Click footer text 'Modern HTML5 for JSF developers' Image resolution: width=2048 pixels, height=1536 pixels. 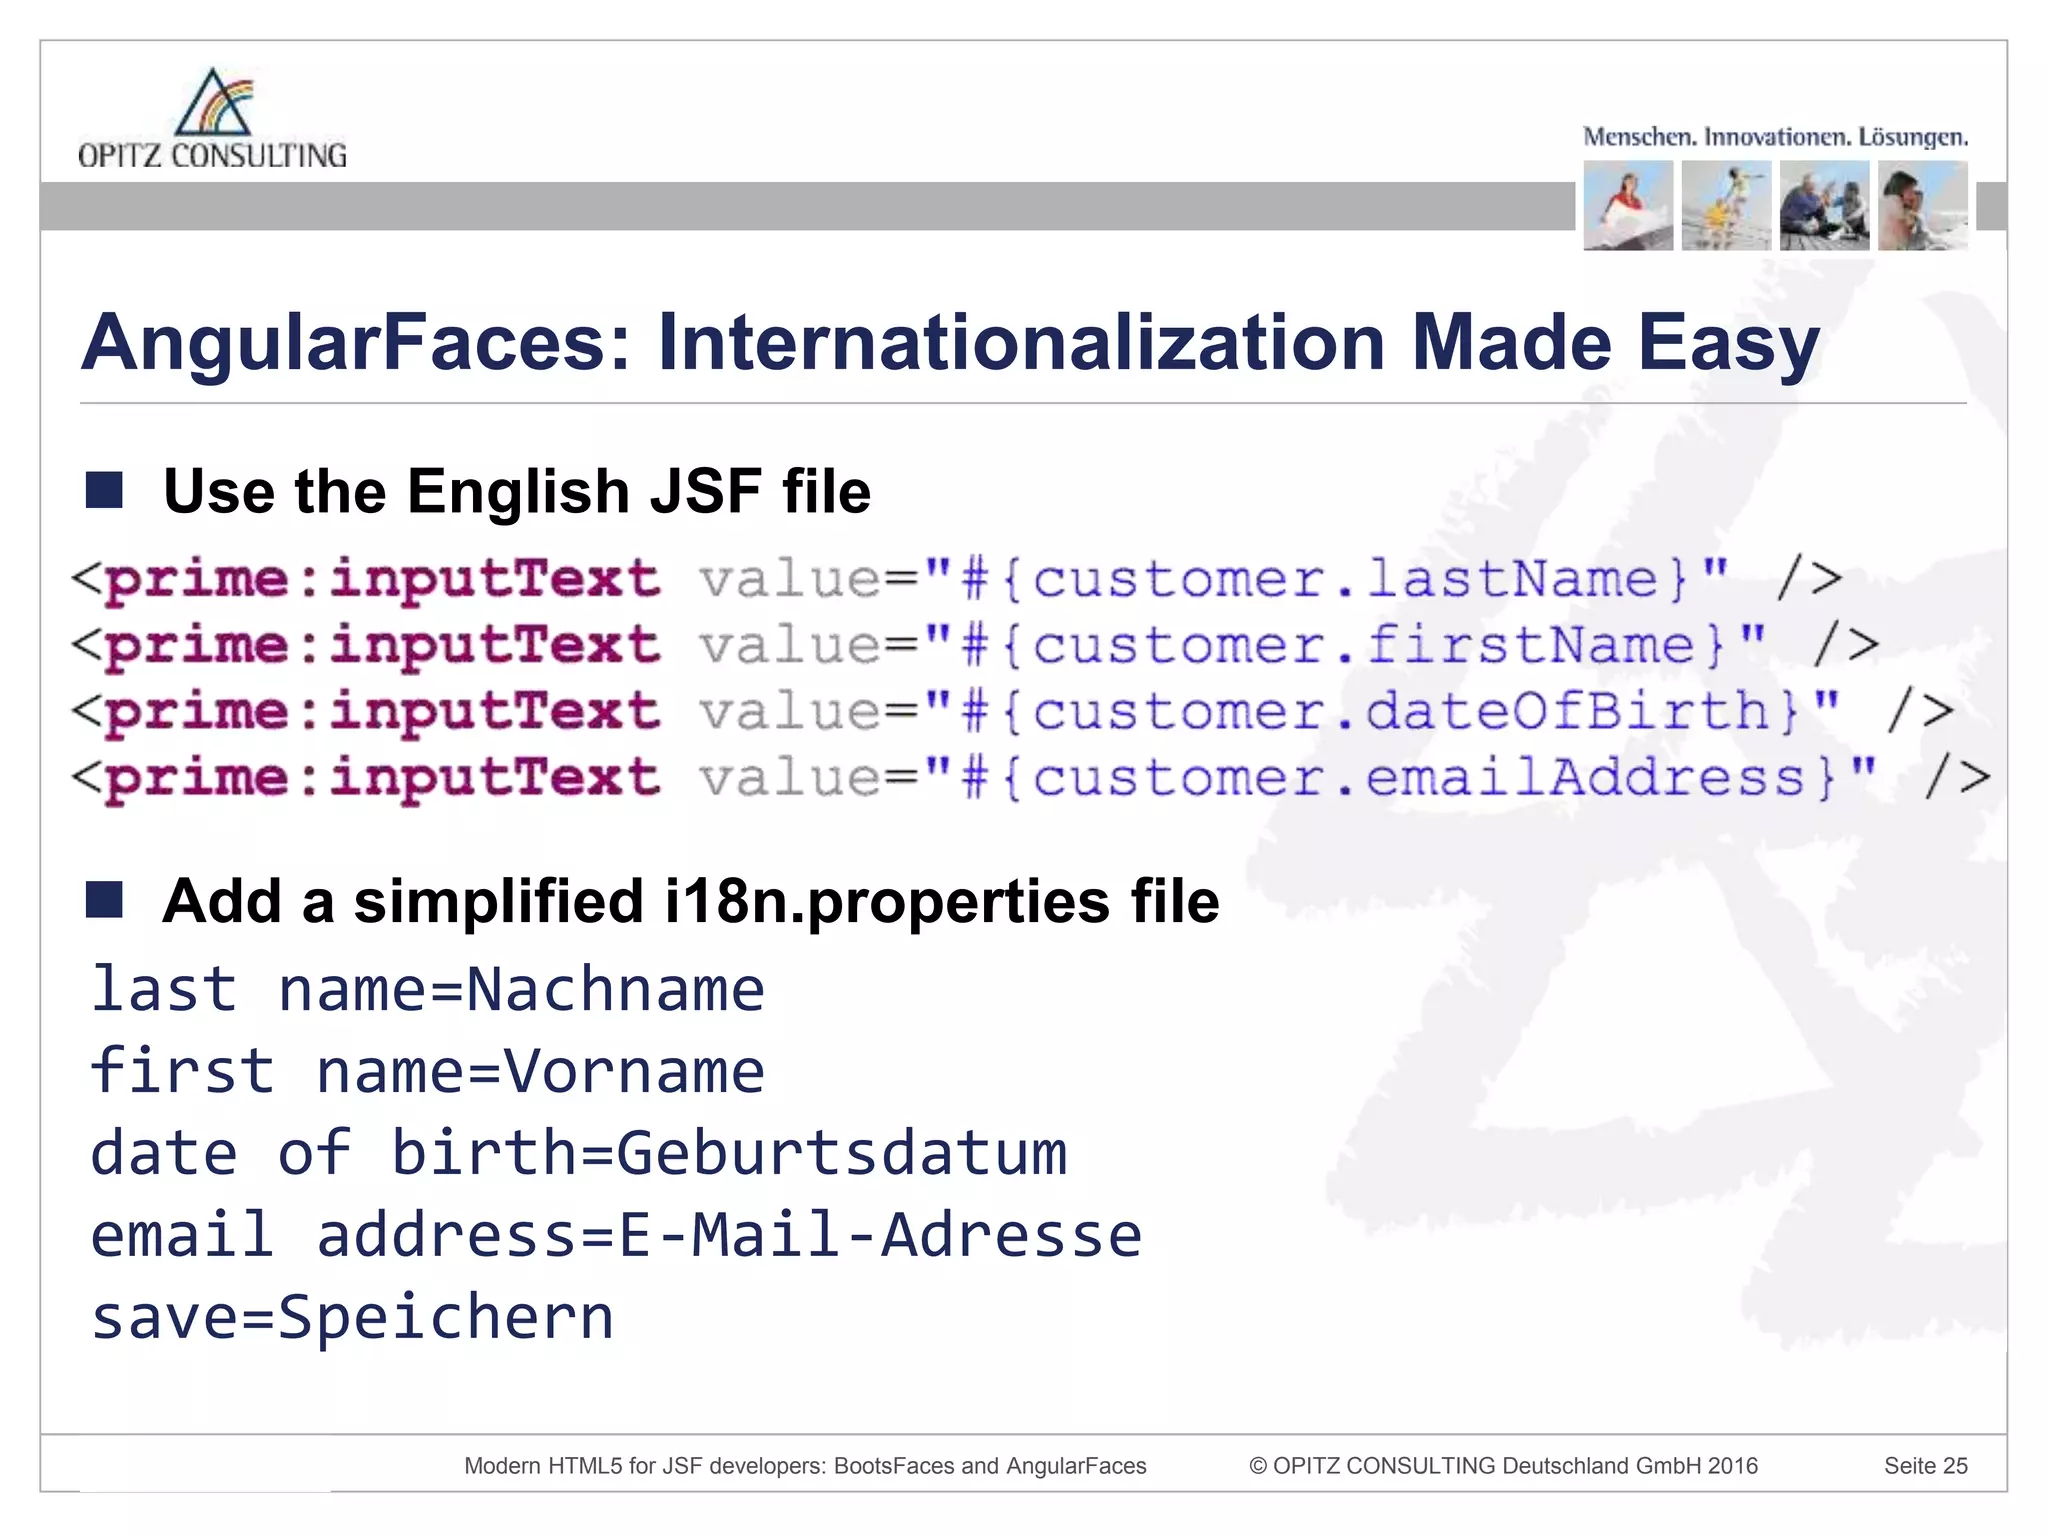(x=644, y=1466)
